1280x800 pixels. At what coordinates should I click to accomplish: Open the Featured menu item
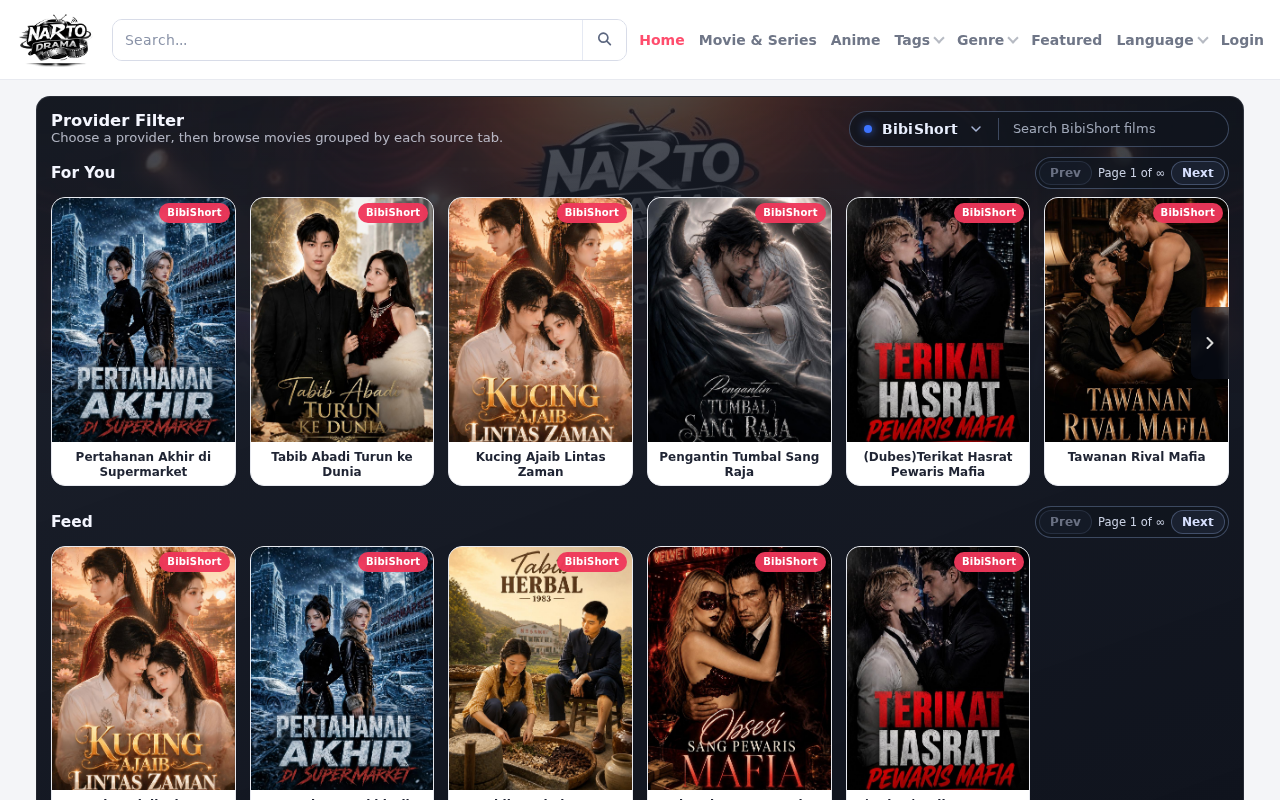point(1066,40)
